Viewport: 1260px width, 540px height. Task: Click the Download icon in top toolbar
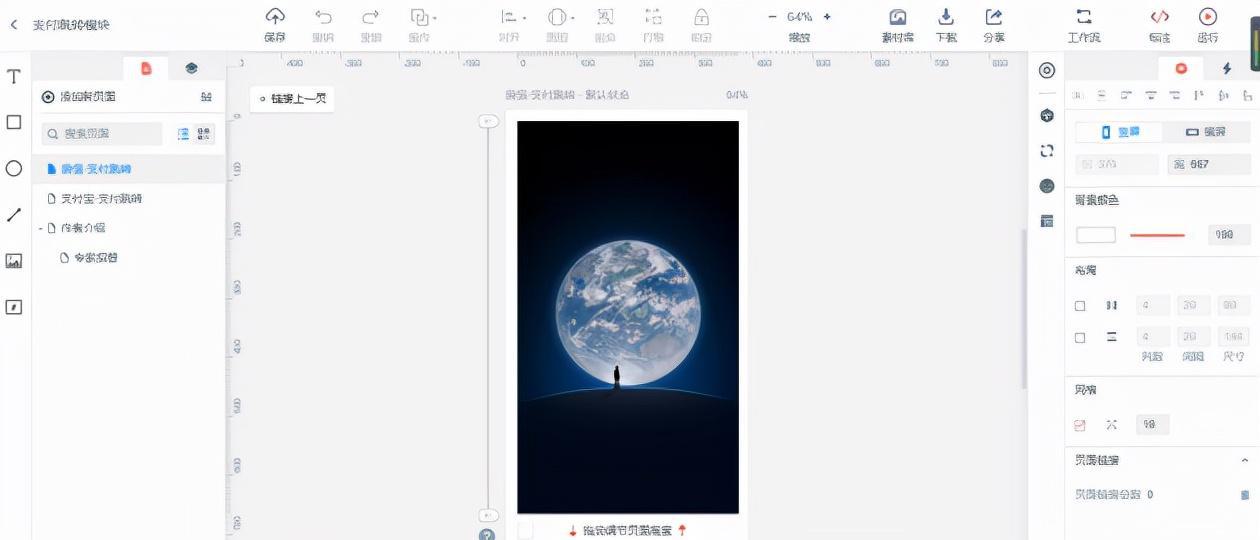pos(945,17)
